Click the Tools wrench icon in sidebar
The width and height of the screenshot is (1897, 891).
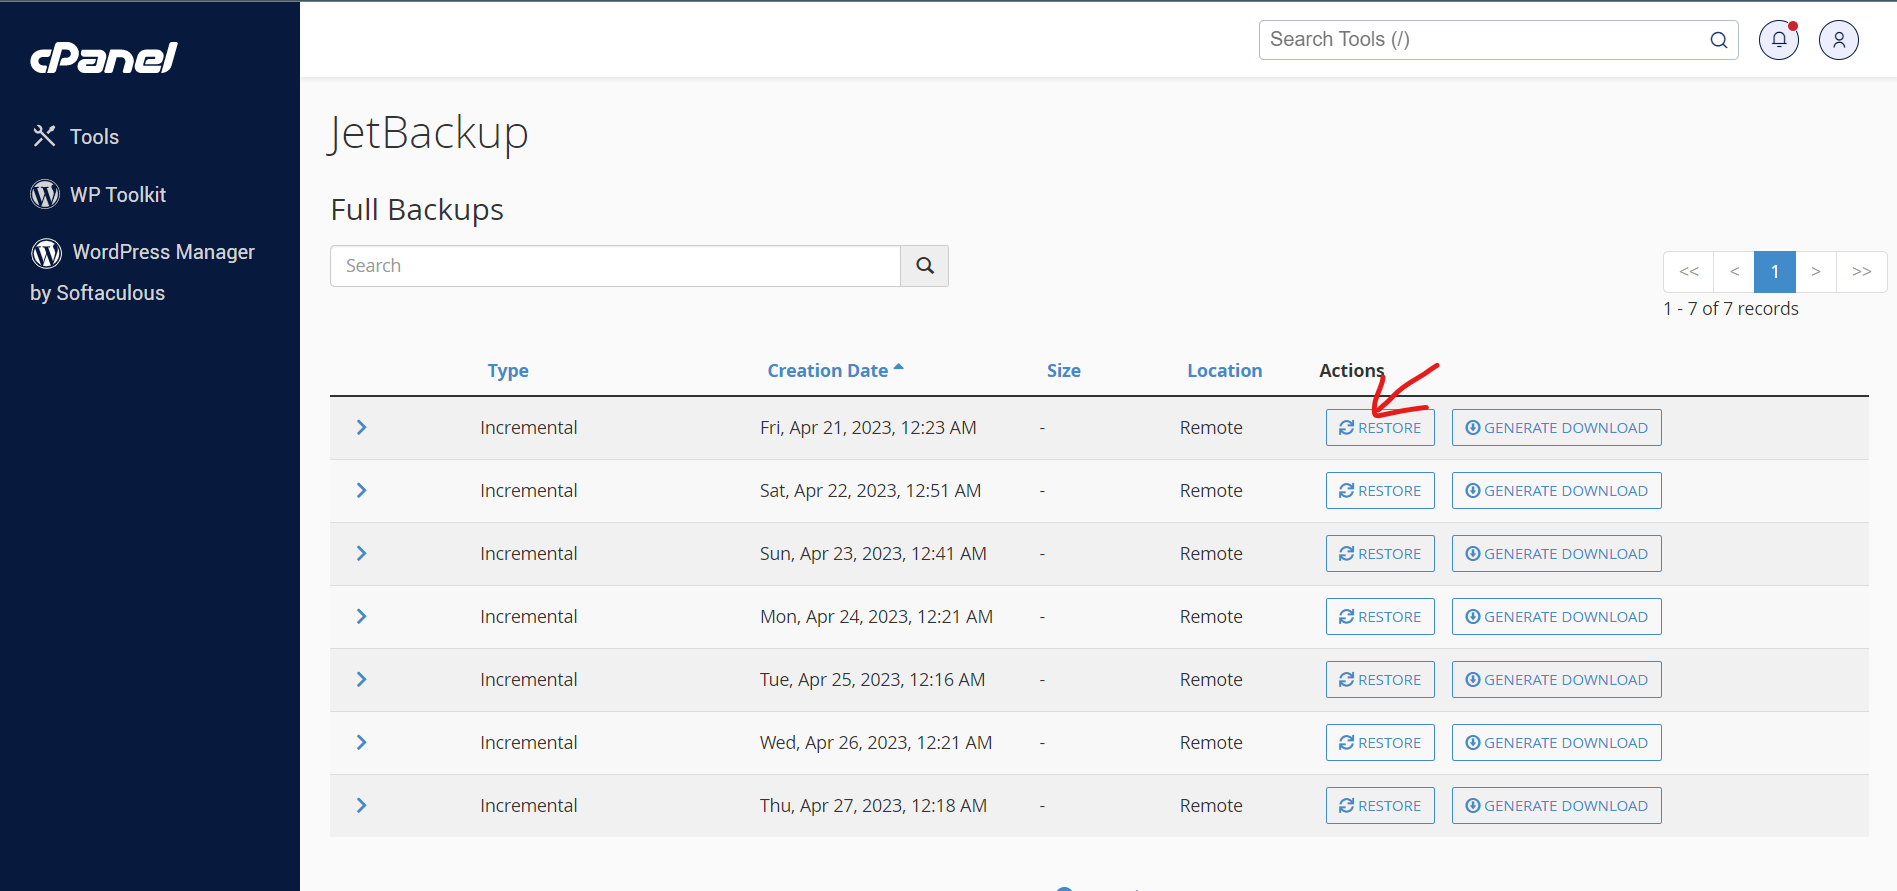click(x=44, y=136)
